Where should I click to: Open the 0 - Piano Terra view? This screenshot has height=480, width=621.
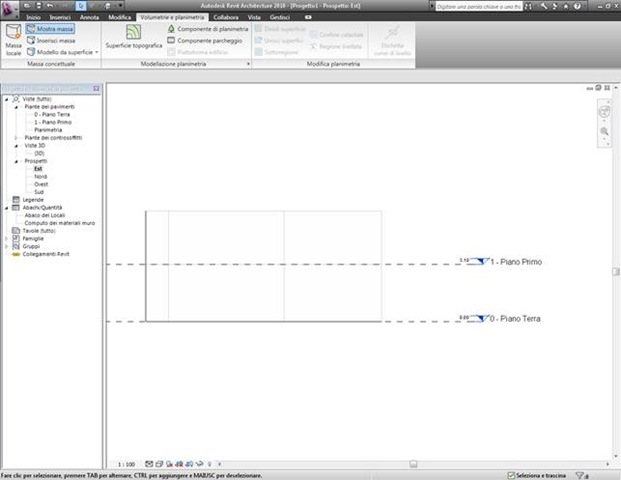52,114
